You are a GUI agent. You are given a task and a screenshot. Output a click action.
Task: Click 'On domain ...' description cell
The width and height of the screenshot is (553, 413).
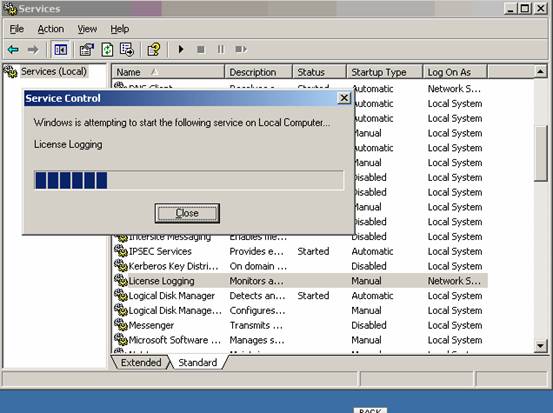(x=258, y=266)
